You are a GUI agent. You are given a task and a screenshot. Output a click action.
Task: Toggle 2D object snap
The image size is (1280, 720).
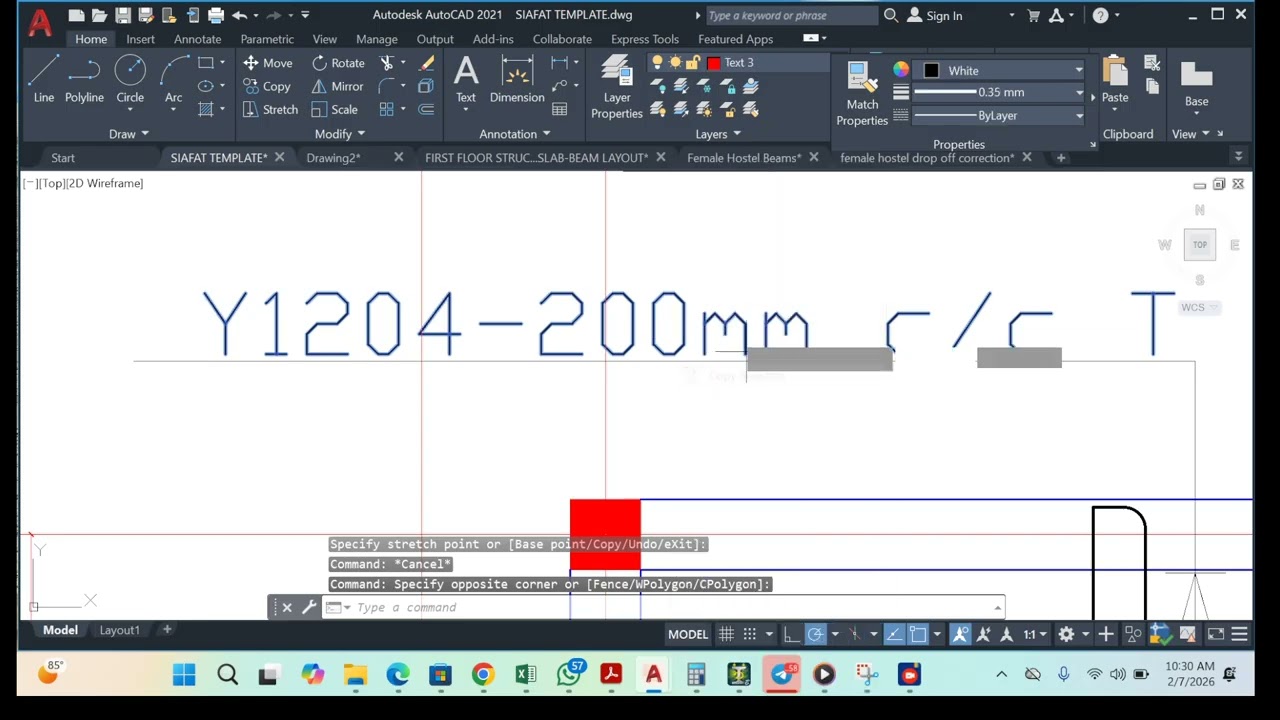918,634
